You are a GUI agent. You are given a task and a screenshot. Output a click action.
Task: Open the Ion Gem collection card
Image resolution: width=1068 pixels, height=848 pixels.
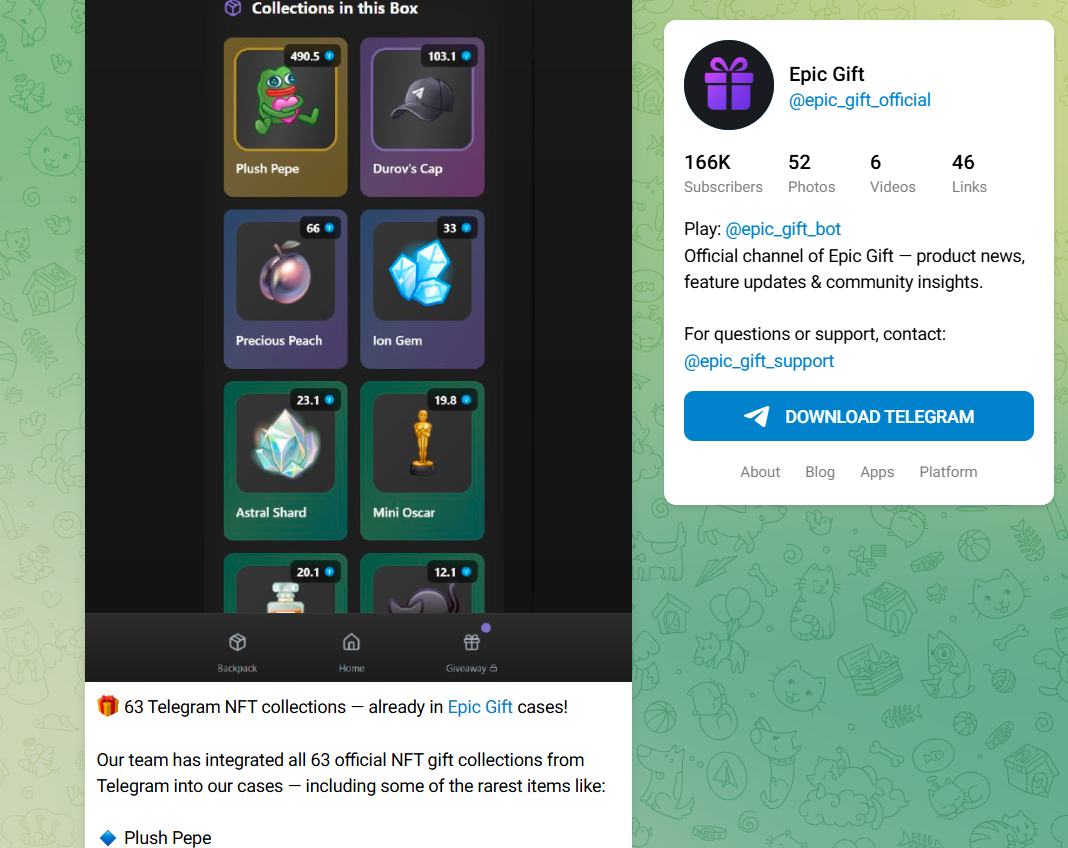click(422, 289)
